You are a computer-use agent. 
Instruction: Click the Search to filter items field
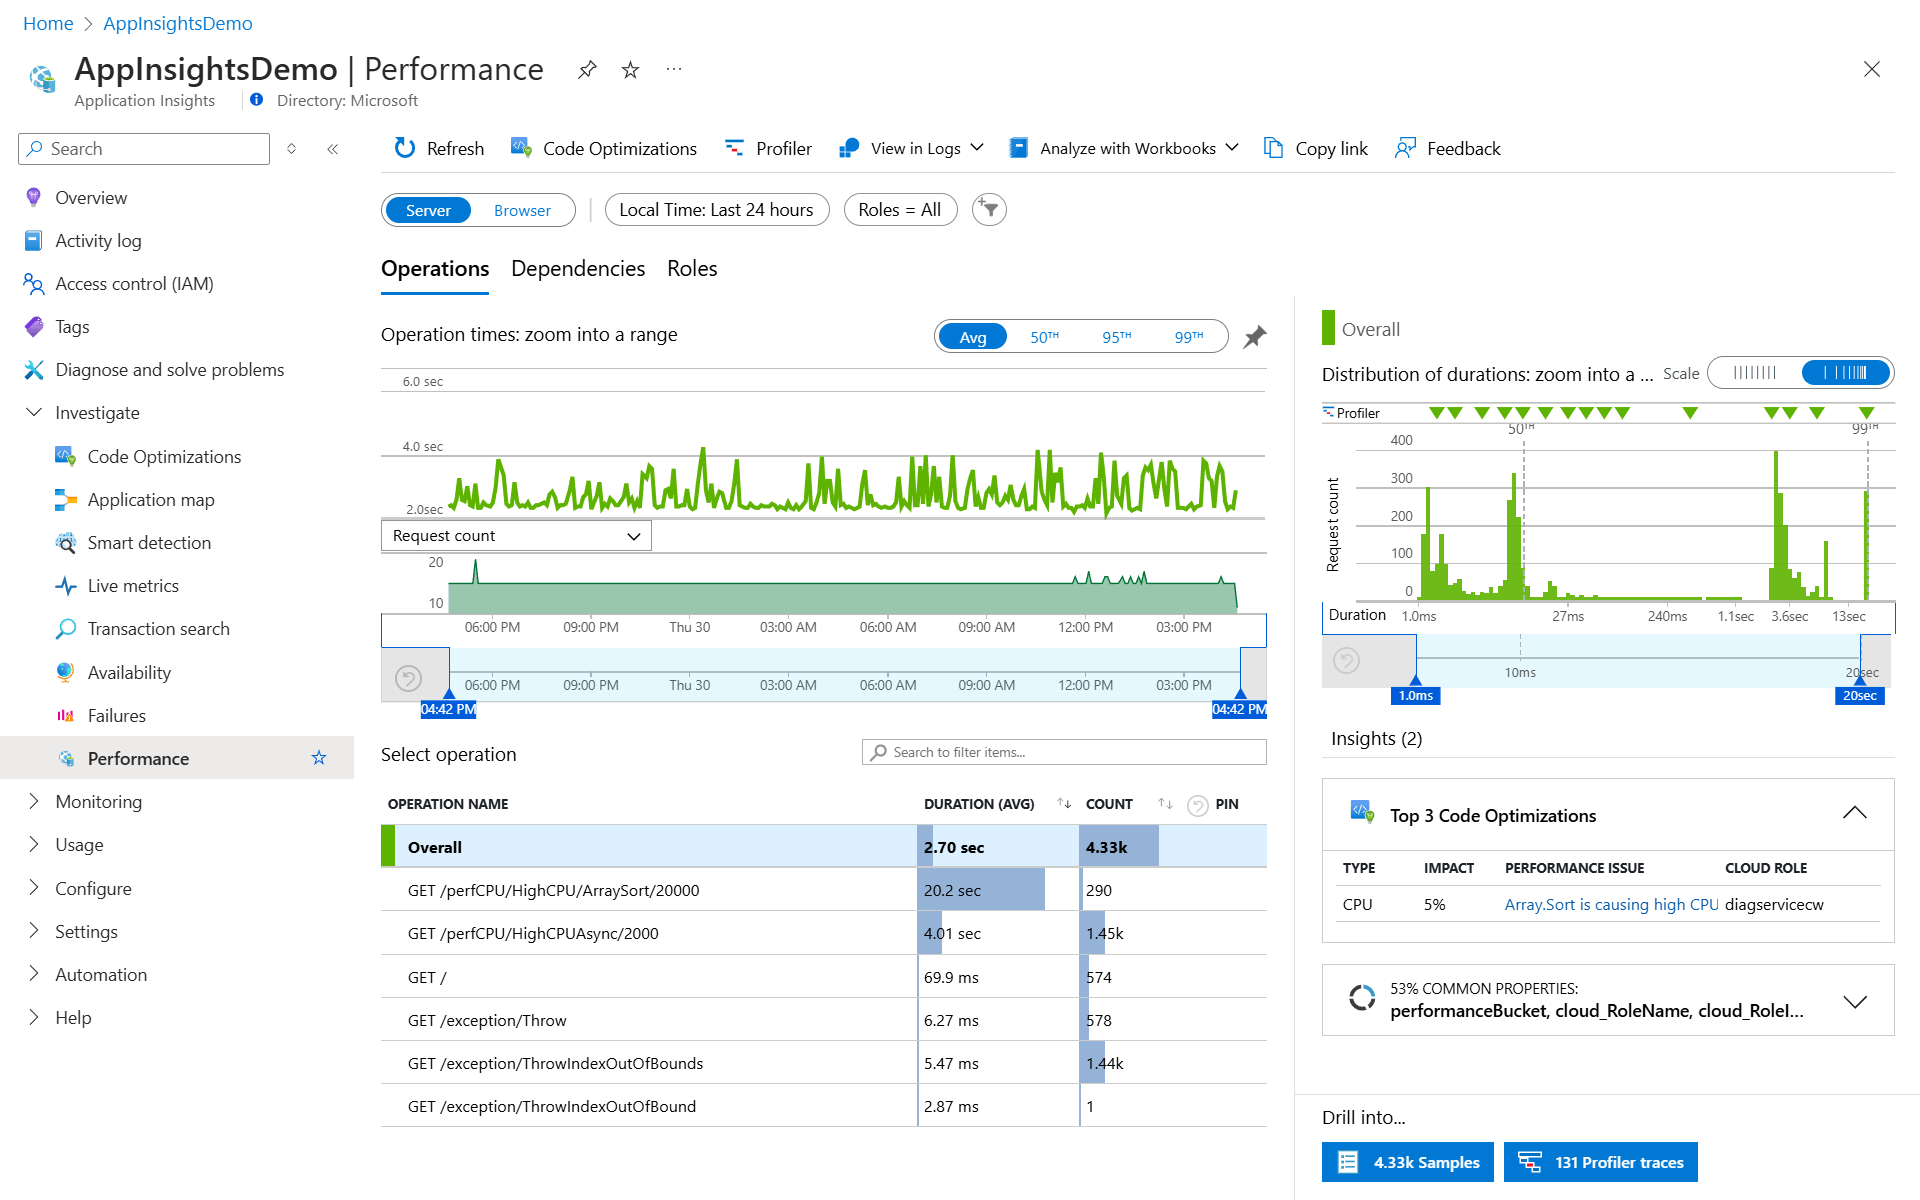[1064, 752]
